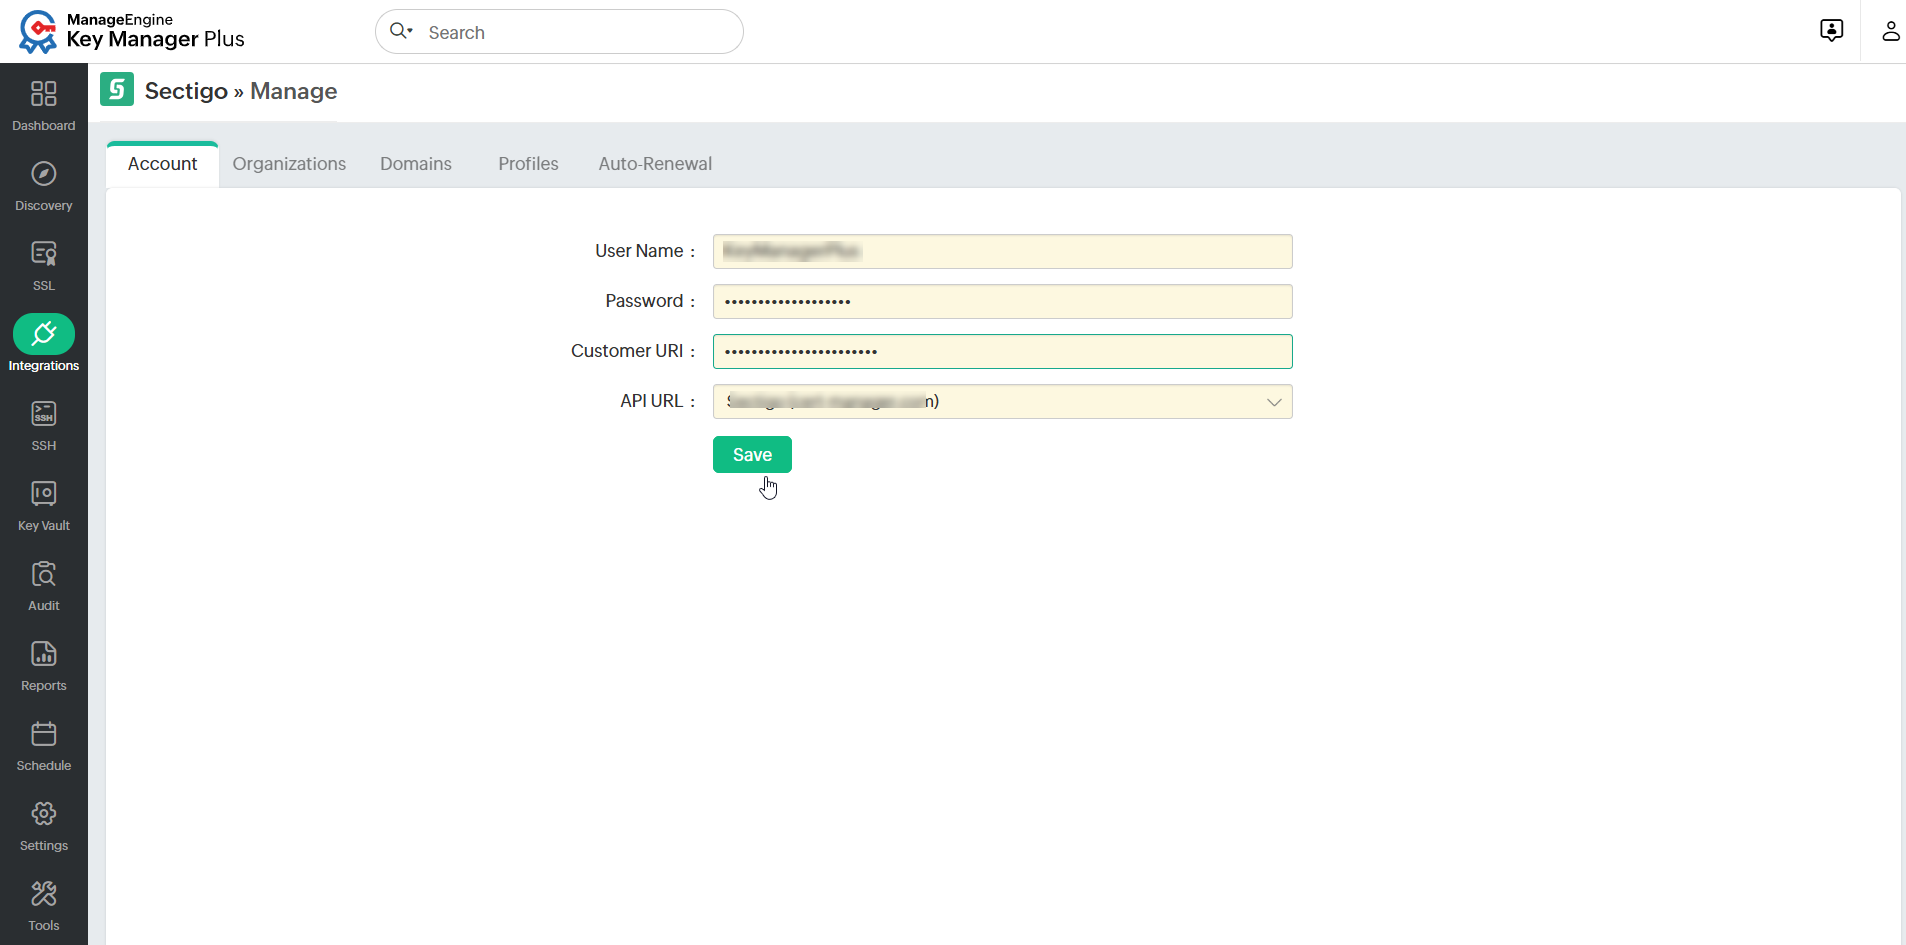
Task: Click the 'API URL :' label
Action: [658, 401]
